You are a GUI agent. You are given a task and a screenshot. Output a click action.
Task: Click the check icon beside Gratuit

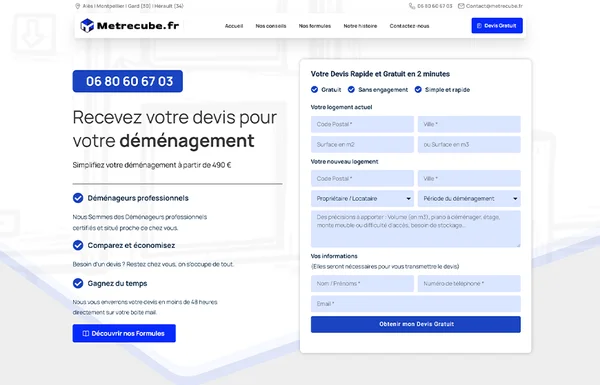pyautogui.click(x=314, y=90)
